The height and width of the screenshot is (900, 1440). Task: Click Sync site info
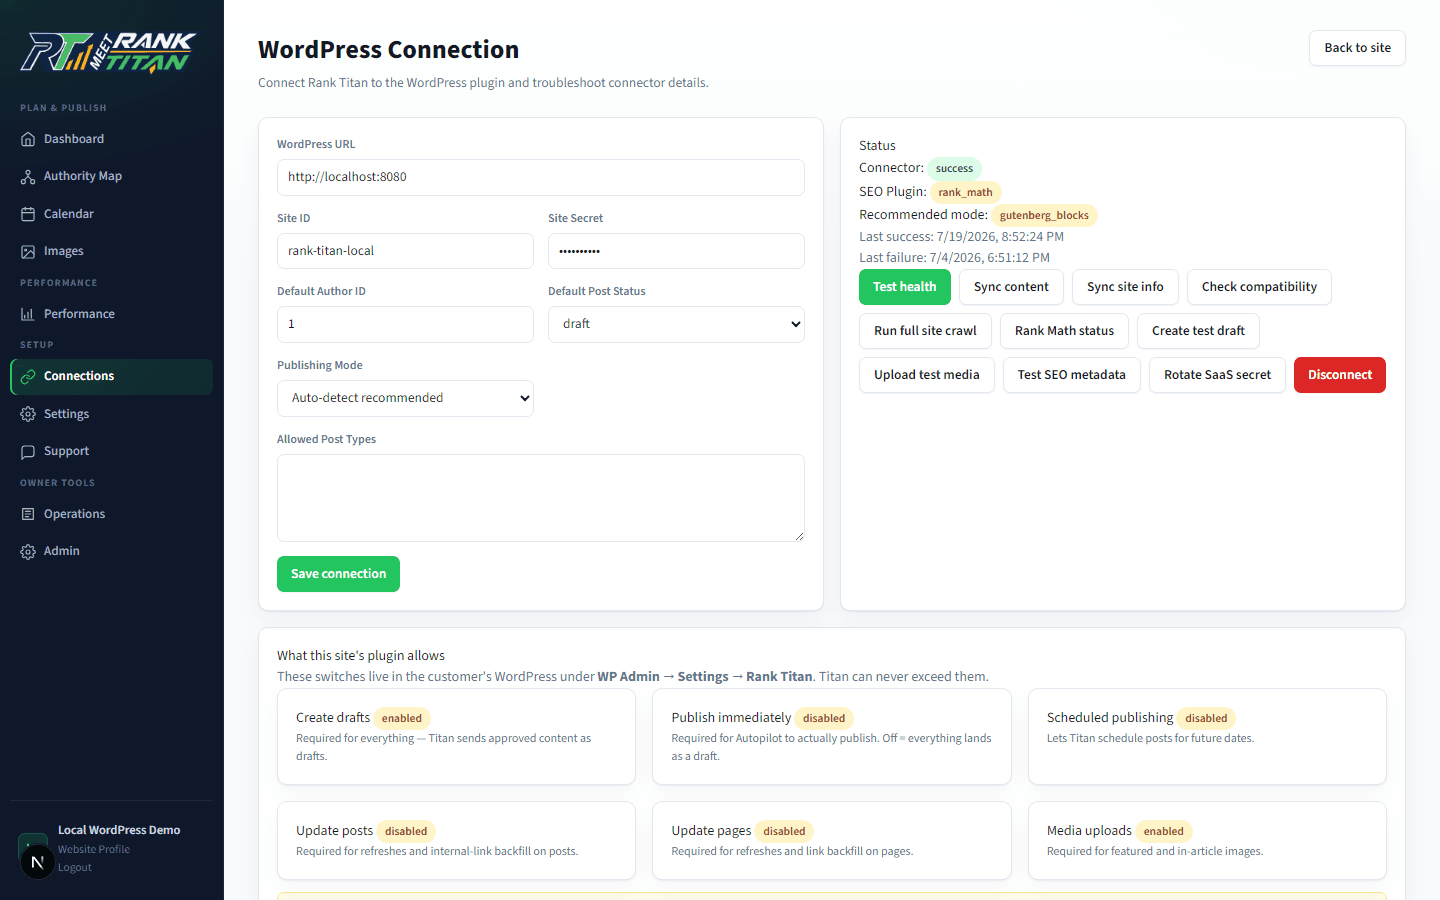(x=1125, y=287)
